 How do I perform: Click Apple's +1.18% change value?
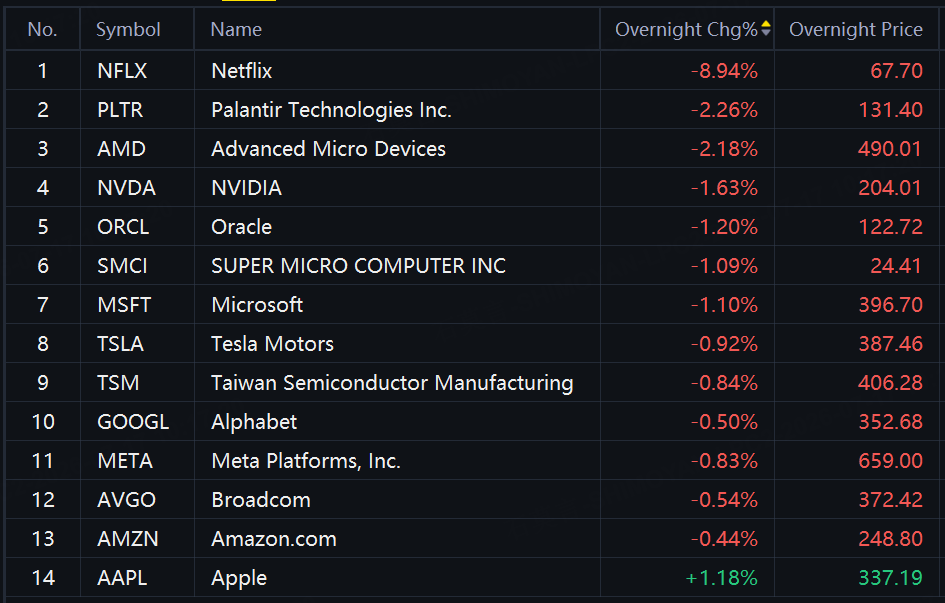pos(721,578)
